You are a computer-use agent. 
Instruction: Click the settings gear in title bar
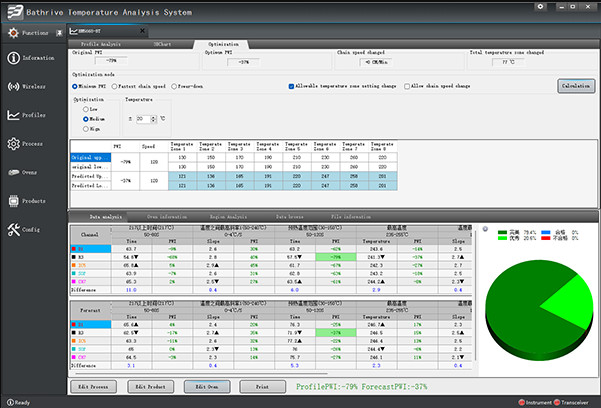pyautogui.click(x=540, y=7)
